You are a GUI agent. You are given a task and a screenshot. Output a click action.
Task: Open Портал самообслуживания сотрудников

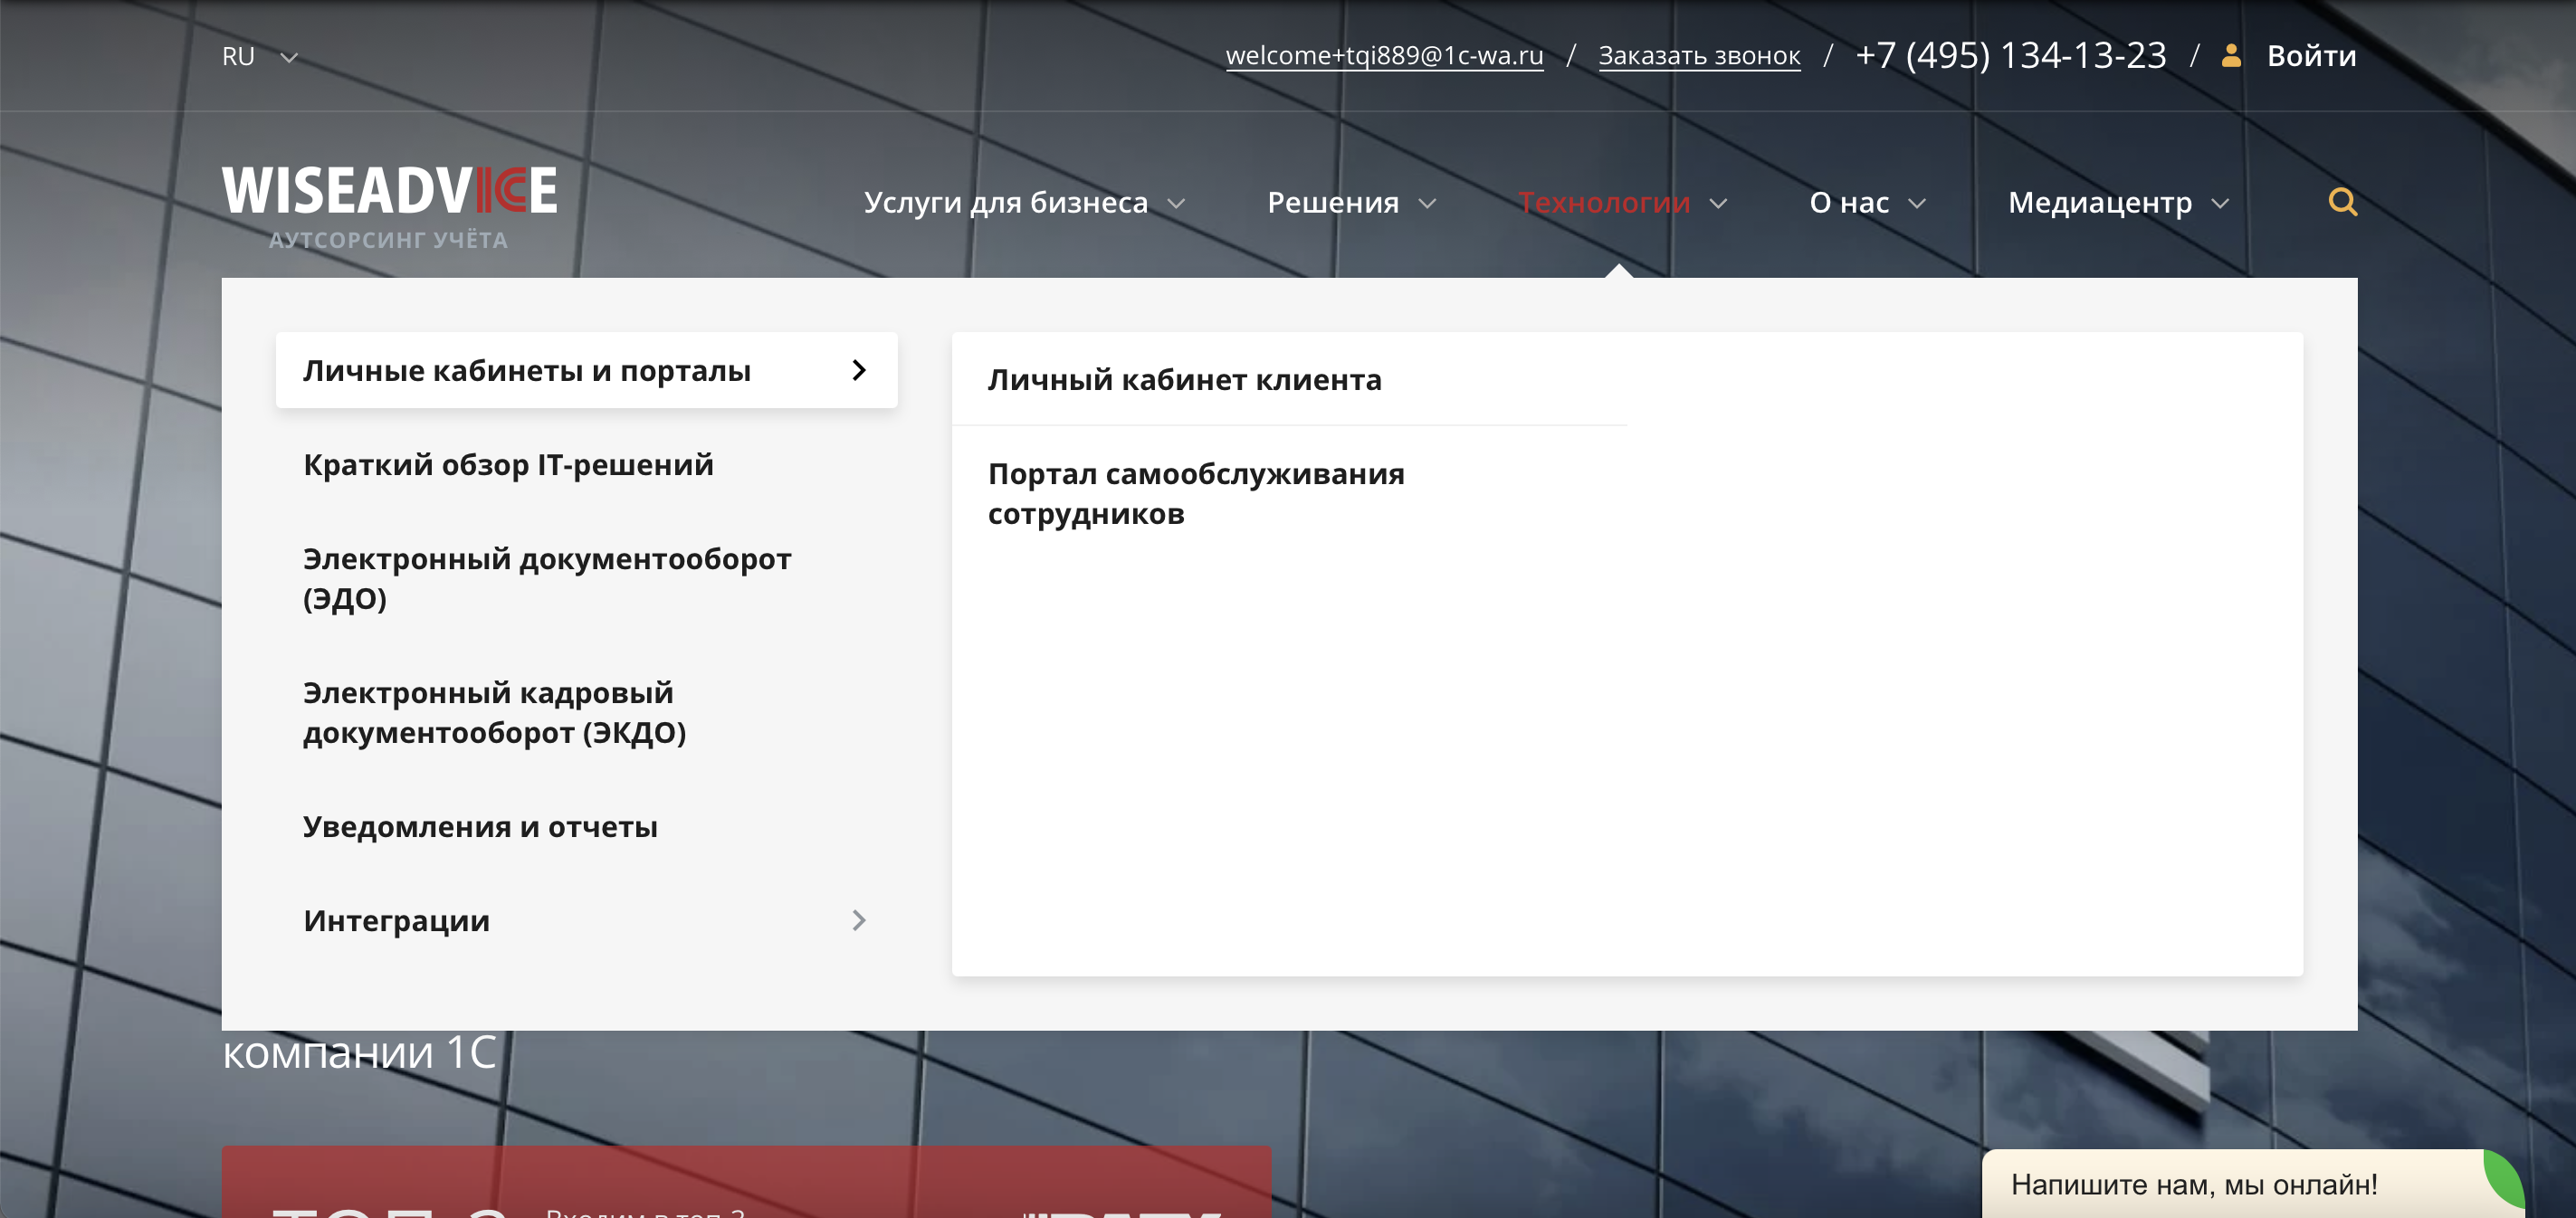1196,493
